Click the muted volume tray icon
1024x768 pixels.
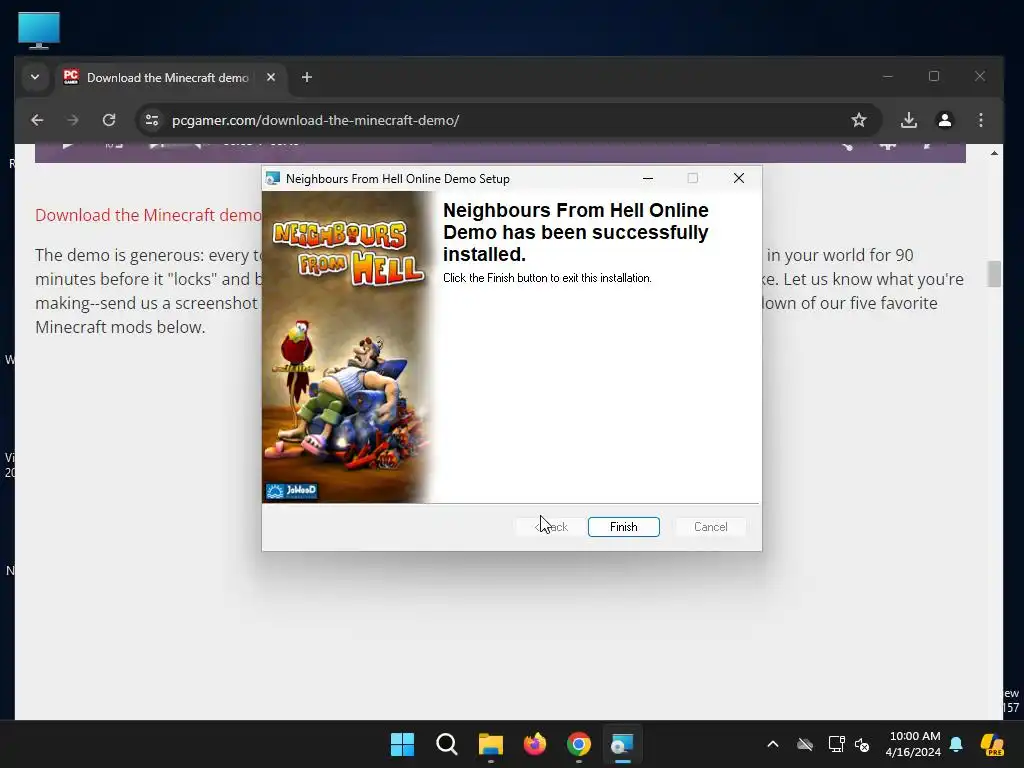pos(862,744)
